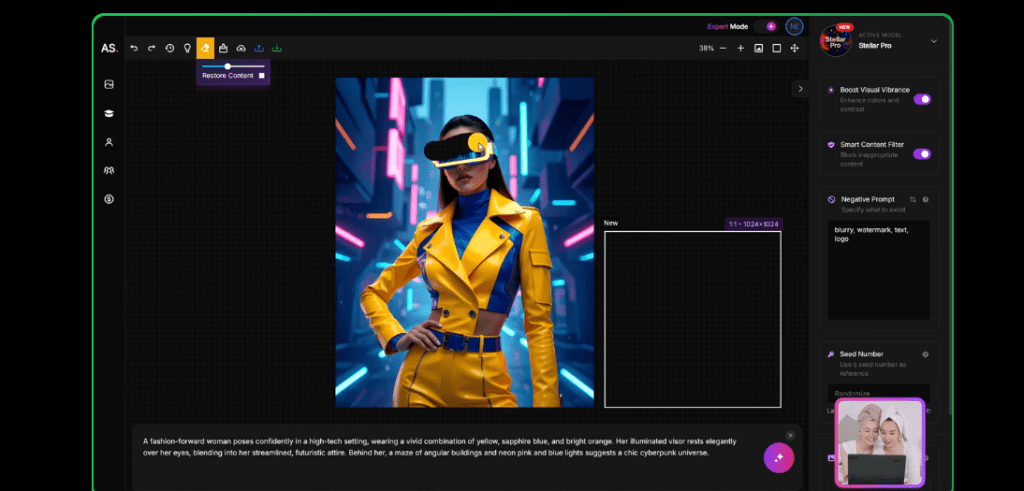Click the Negative Prompt help icon
1024x491 pixels.
point(925,199)
